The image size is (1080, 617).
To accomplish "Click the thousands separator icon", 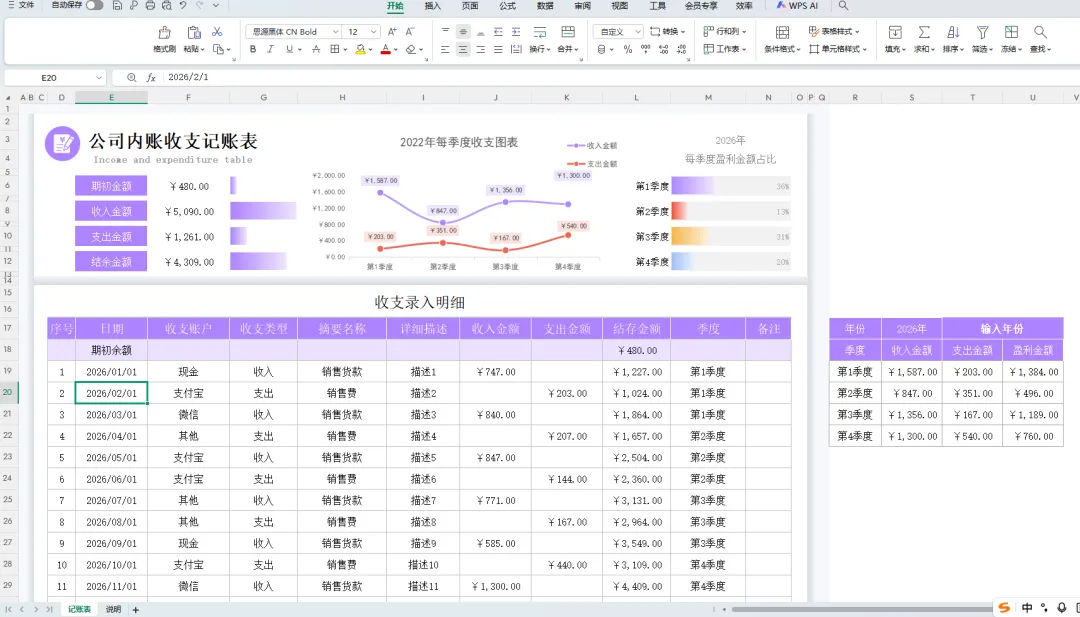I will (645, 50).
